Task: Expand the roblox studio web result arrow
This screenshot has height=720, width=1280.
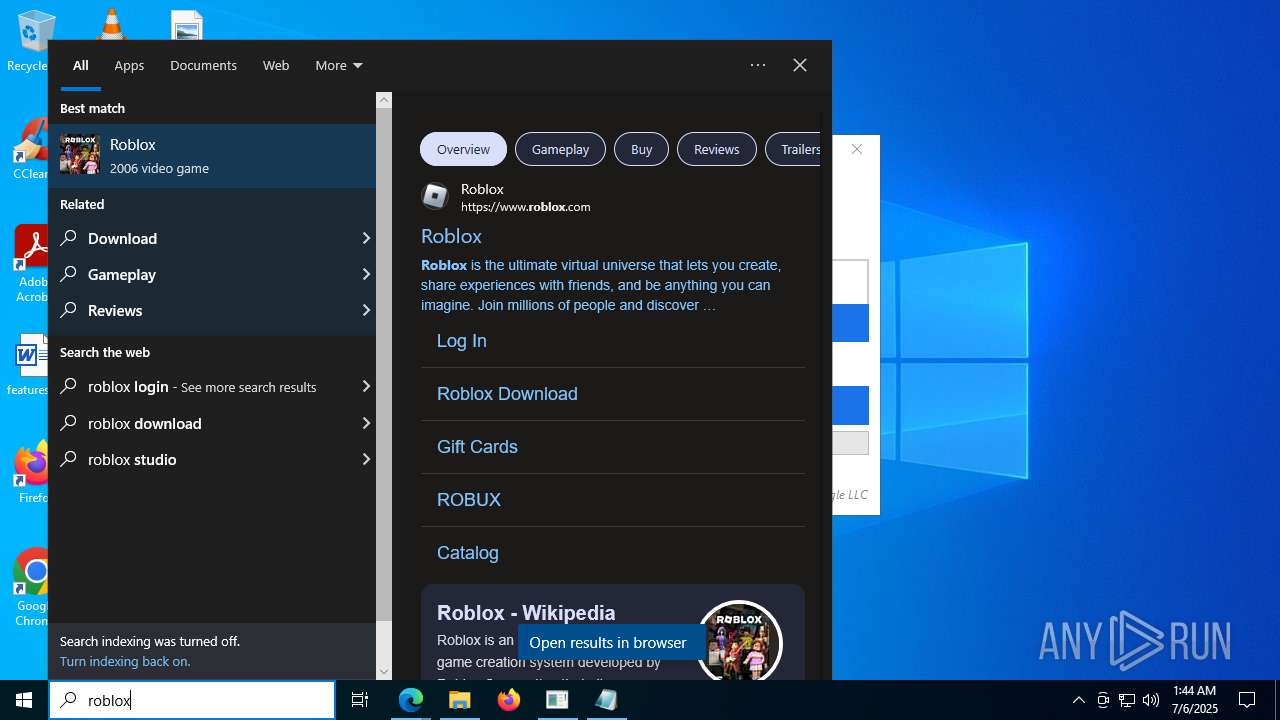Action: tap(366, 459)
